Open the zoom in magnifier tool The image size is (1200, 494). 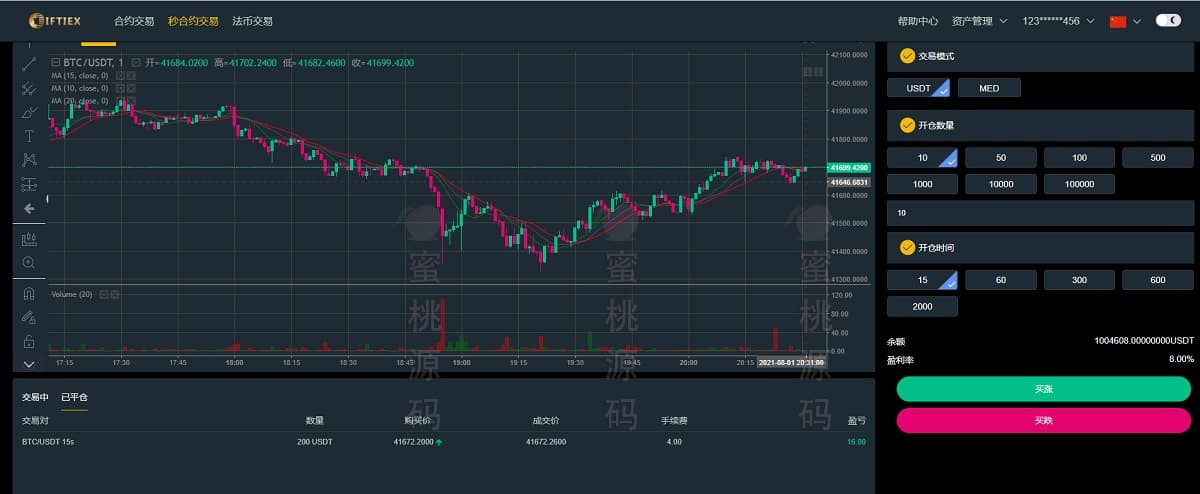pyautogui.click(x=28, y=262)
